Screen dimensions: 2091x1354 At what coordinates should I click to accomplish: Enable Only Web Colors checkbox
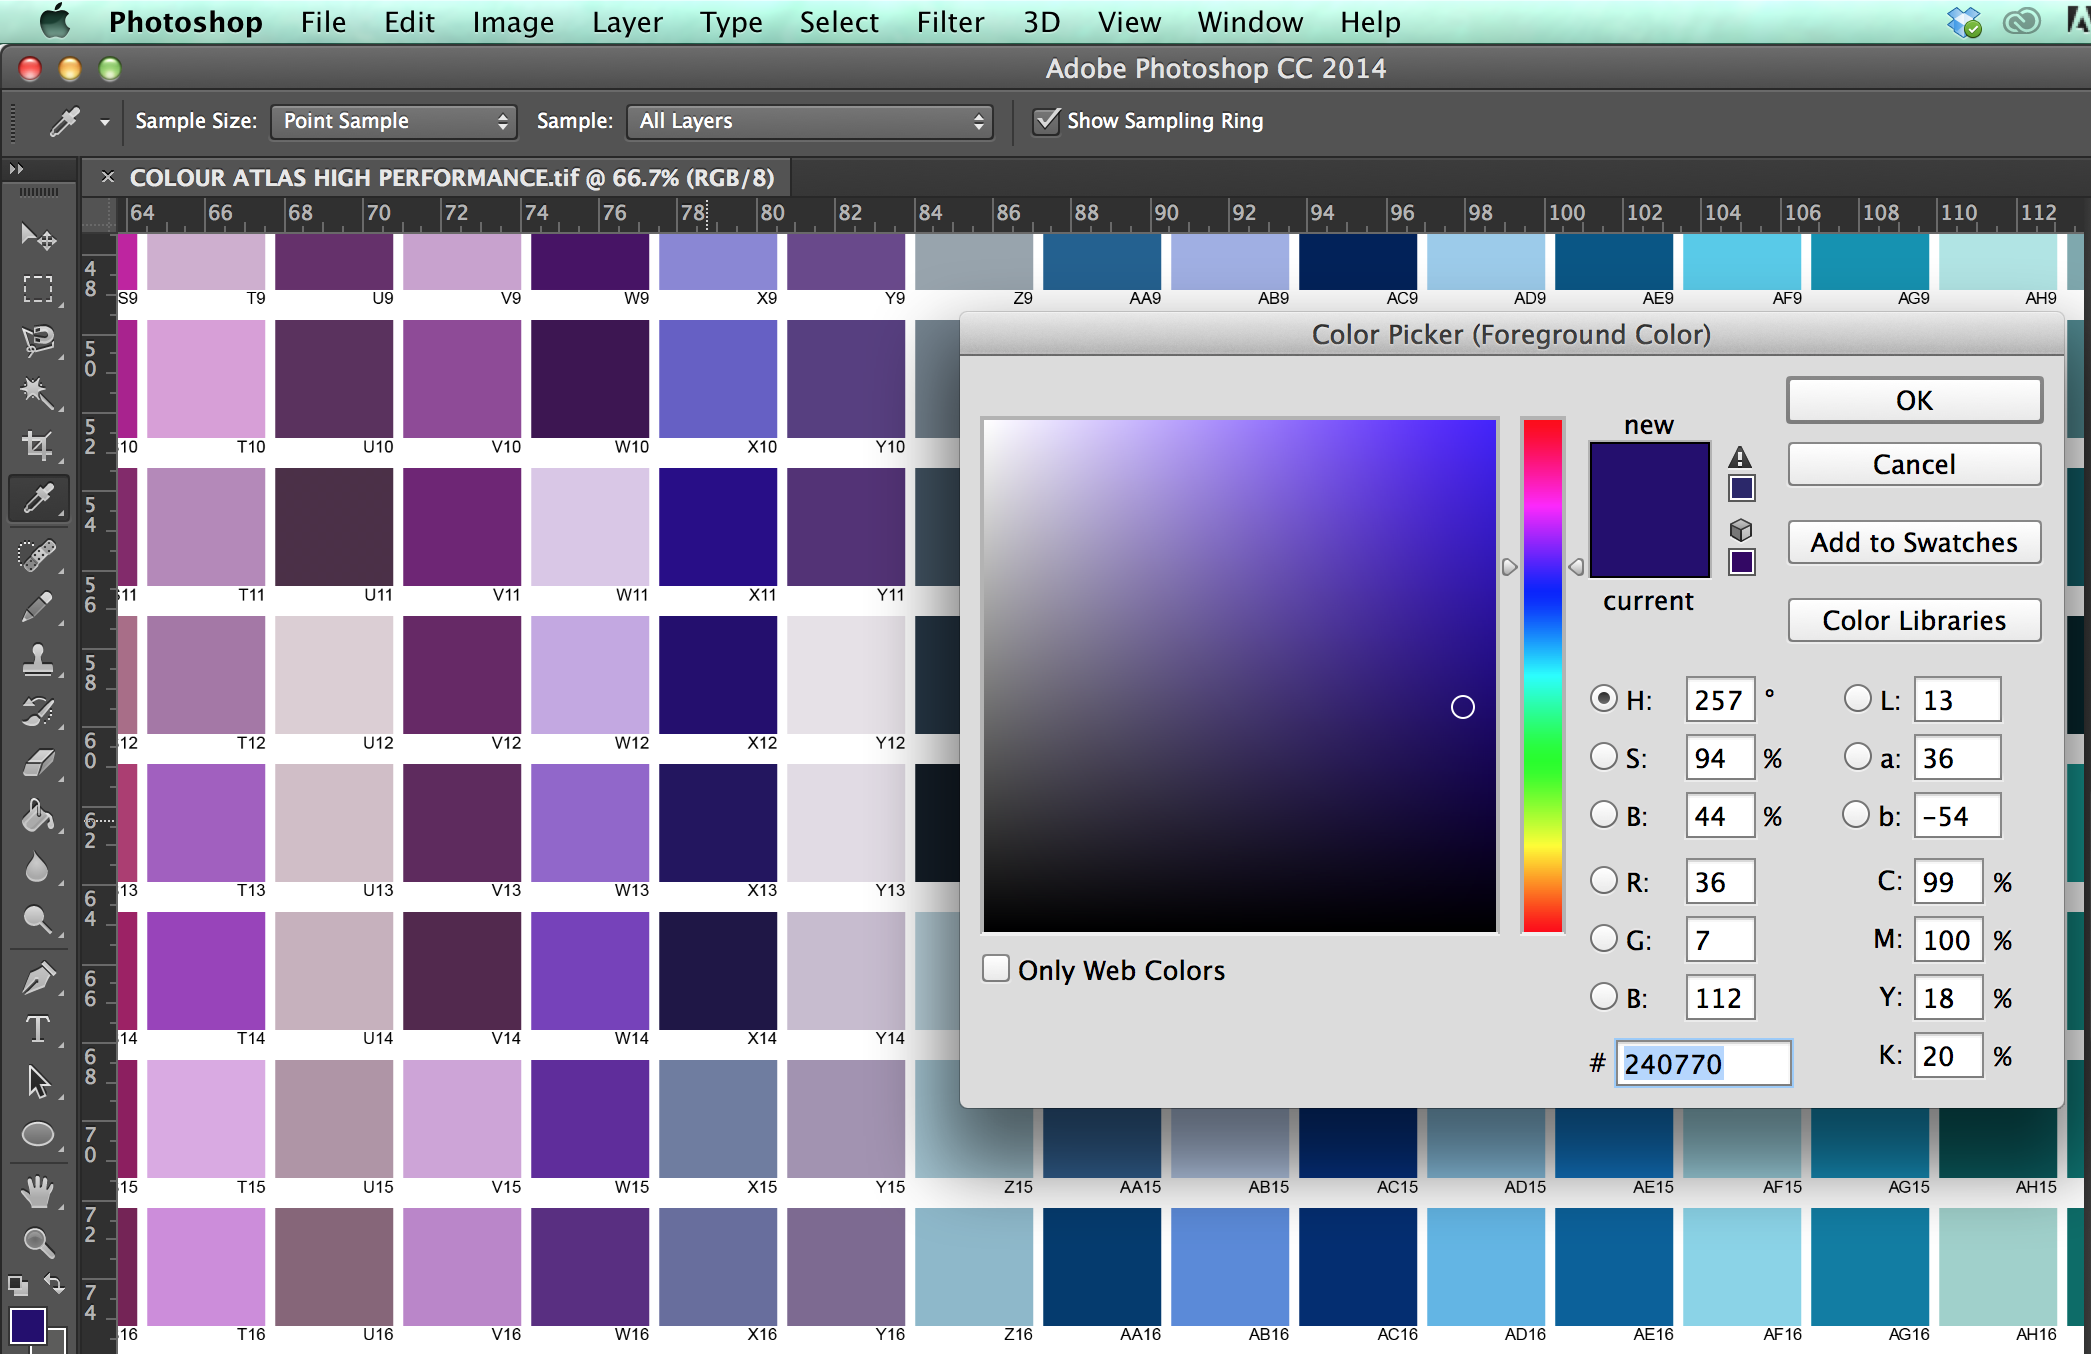tap(996, 968)
